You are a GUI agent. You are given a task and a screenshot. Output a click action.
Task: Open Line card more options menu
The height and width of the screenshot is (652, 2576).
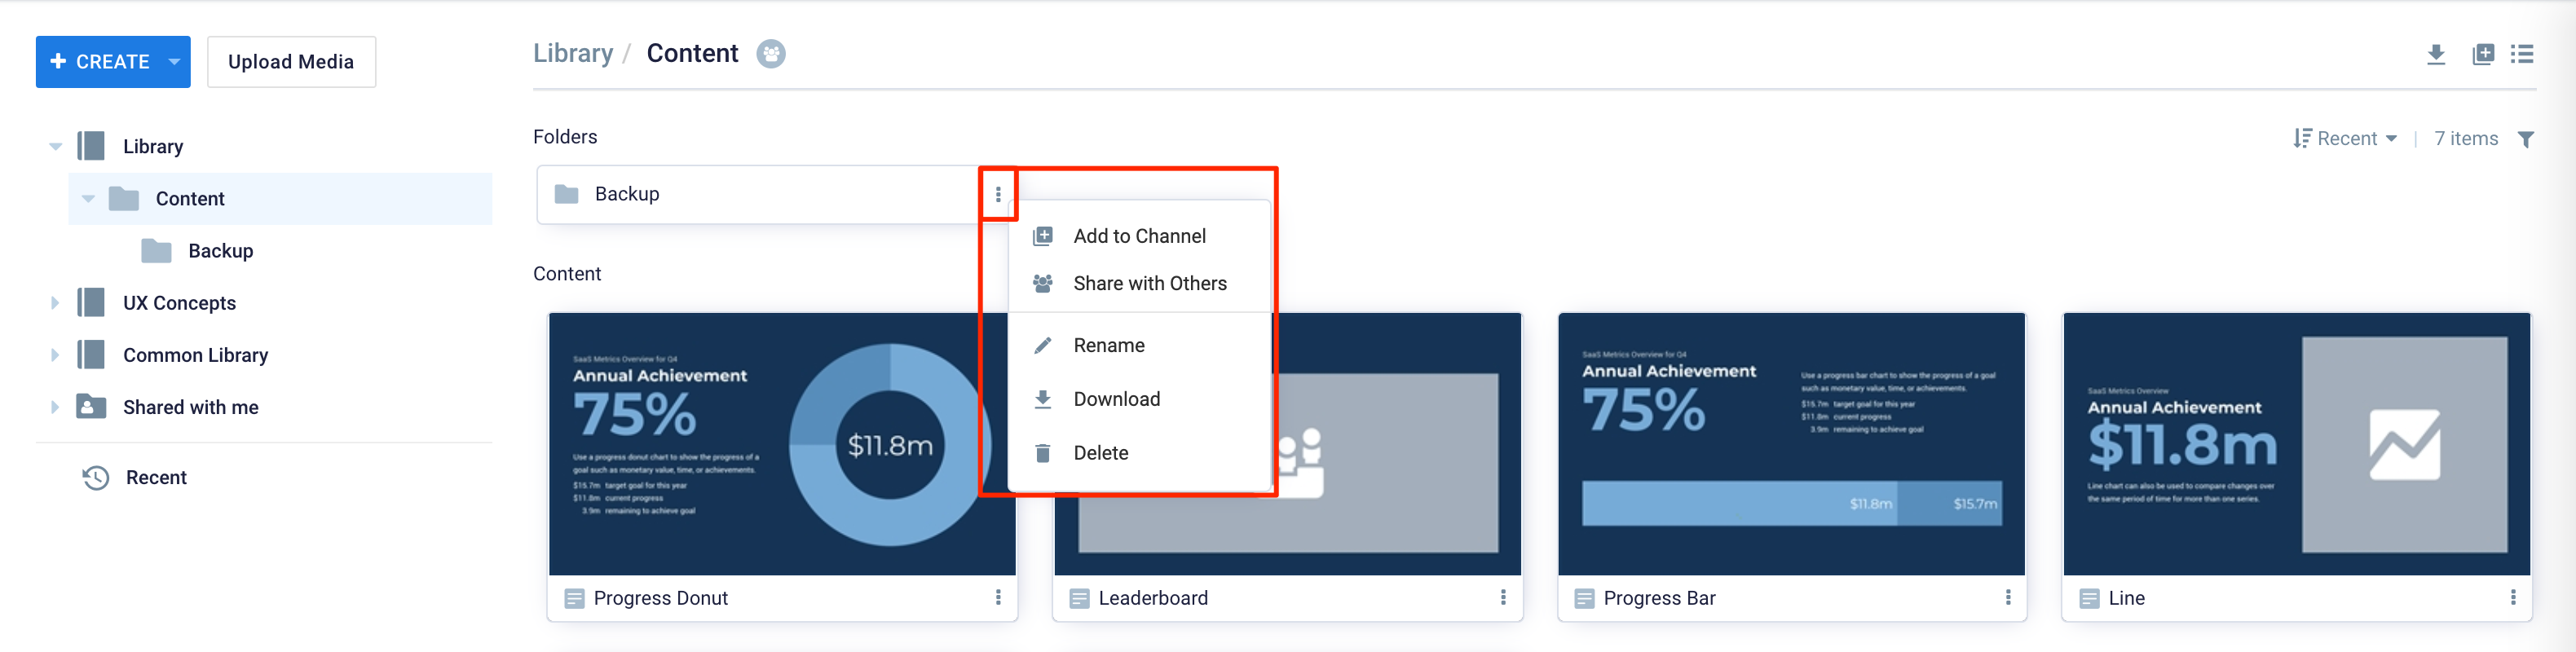2513,598
